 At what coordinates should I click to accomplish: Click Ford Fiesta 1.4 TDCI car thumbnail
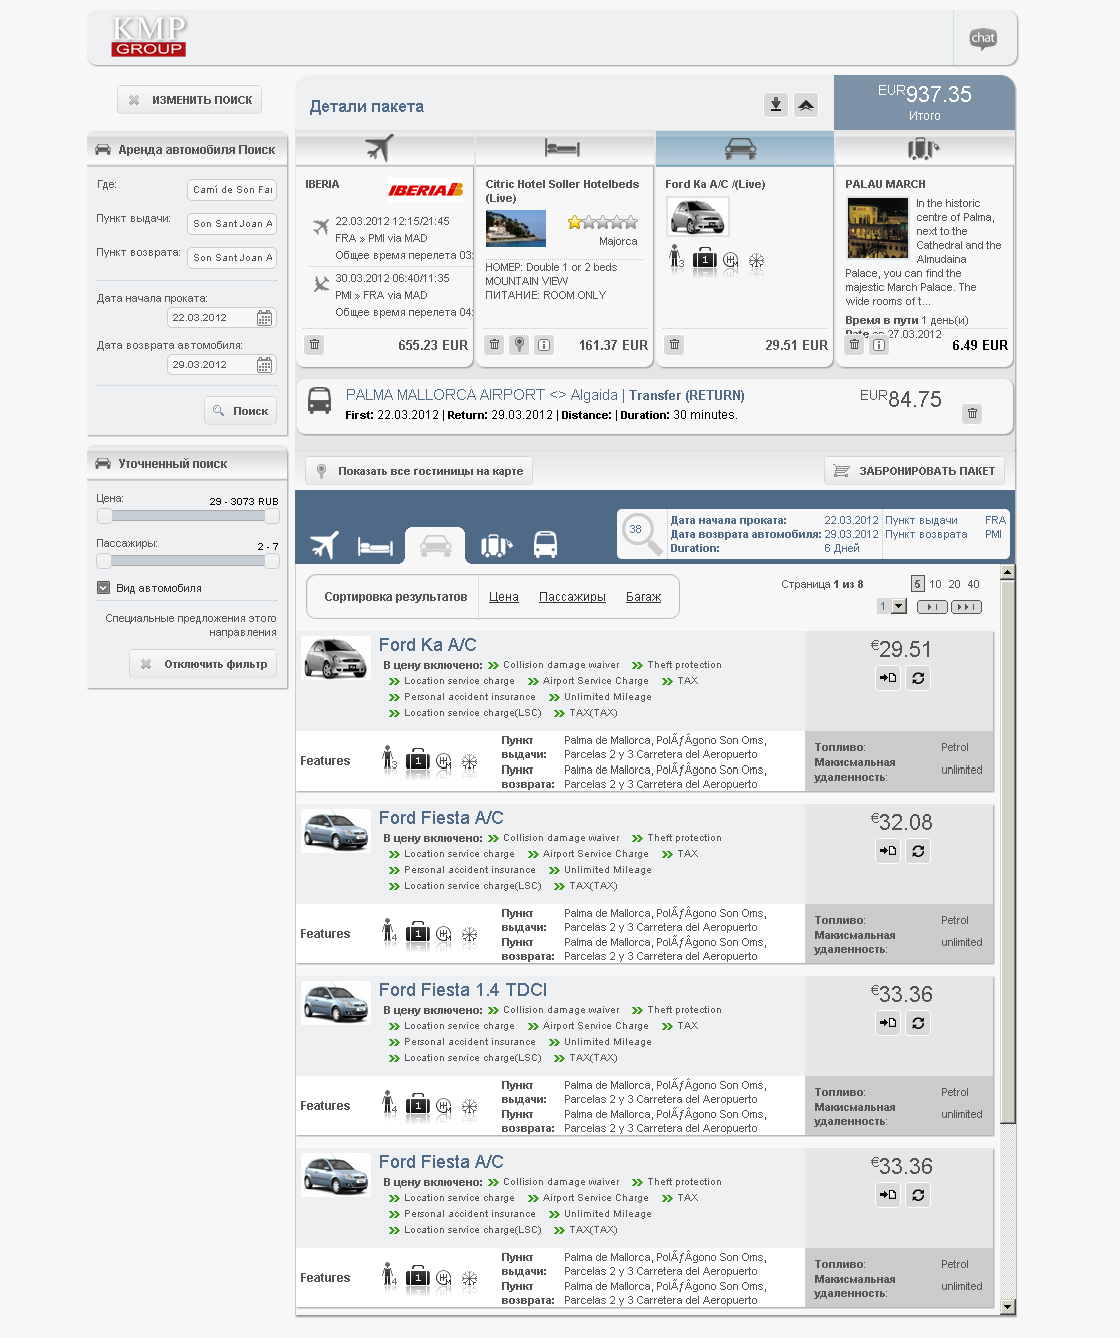pos(336,1004)
